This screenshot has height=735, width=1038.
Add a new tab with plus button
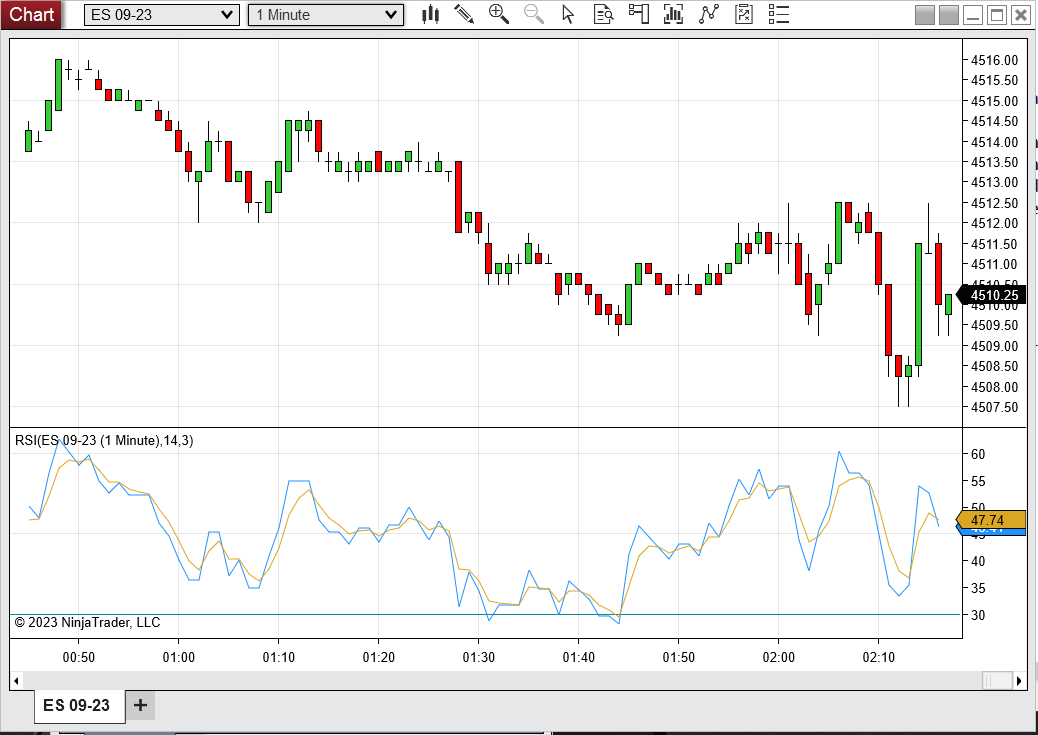[140, 705]
